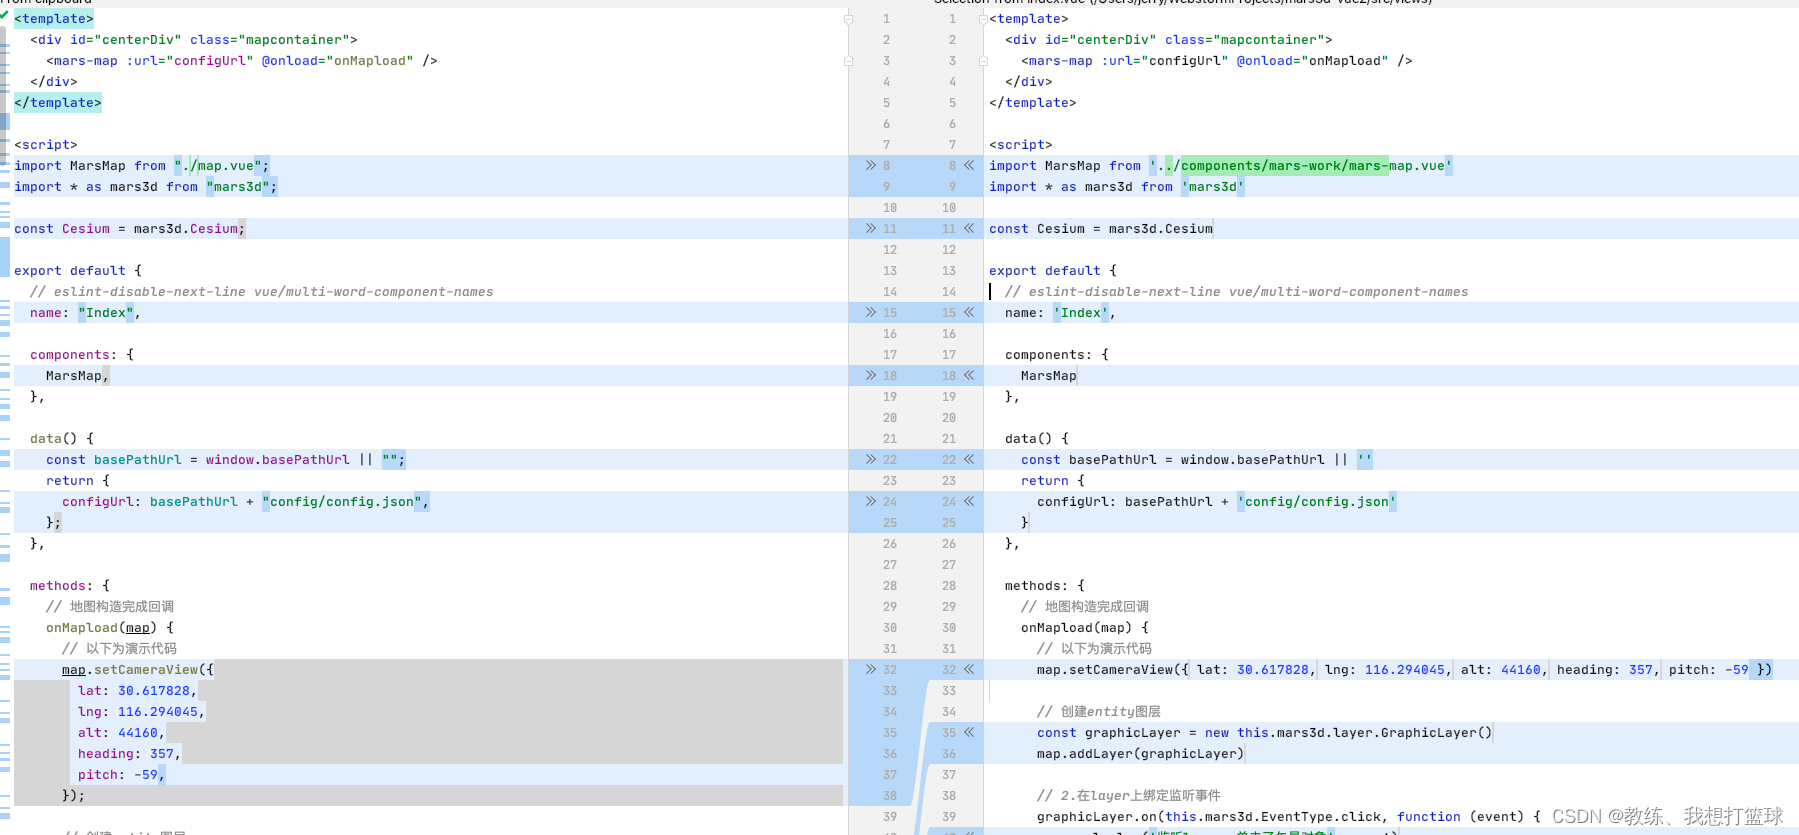Apply left change at line 8 to right

point(871,165)
